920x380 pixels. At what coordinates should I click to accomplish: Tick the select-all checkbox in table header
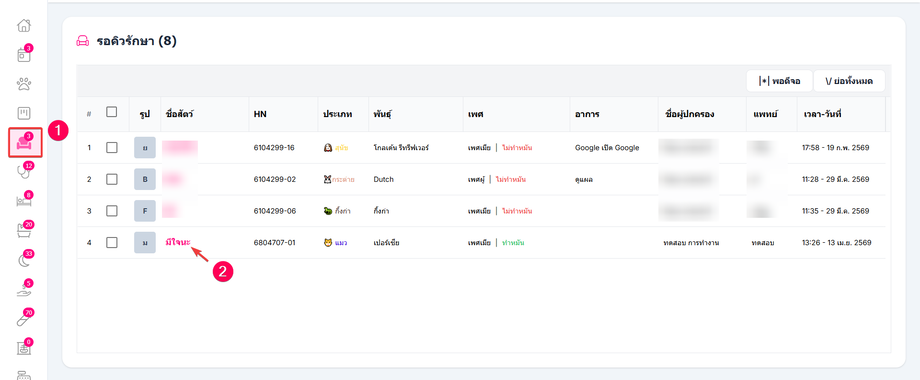click(x=111, y=111)
